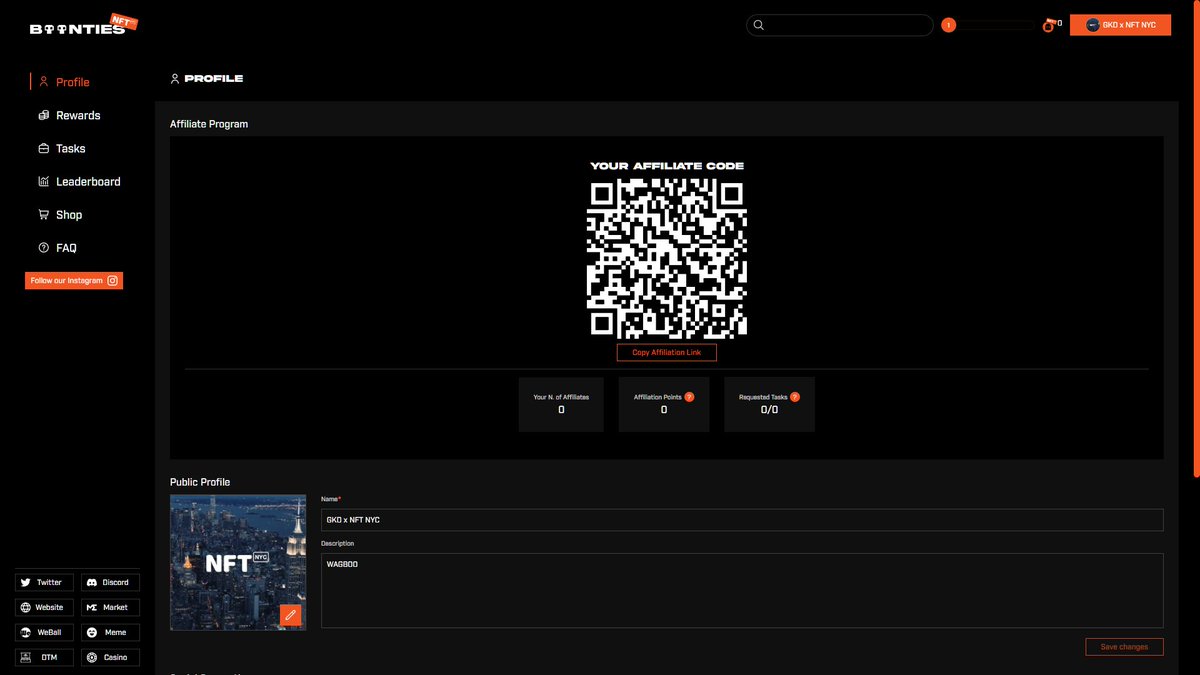The height and width of the screenshot is (675, 1200).
Task: Click the Bounties NFT logo
Action: click(x=83, y=25)
